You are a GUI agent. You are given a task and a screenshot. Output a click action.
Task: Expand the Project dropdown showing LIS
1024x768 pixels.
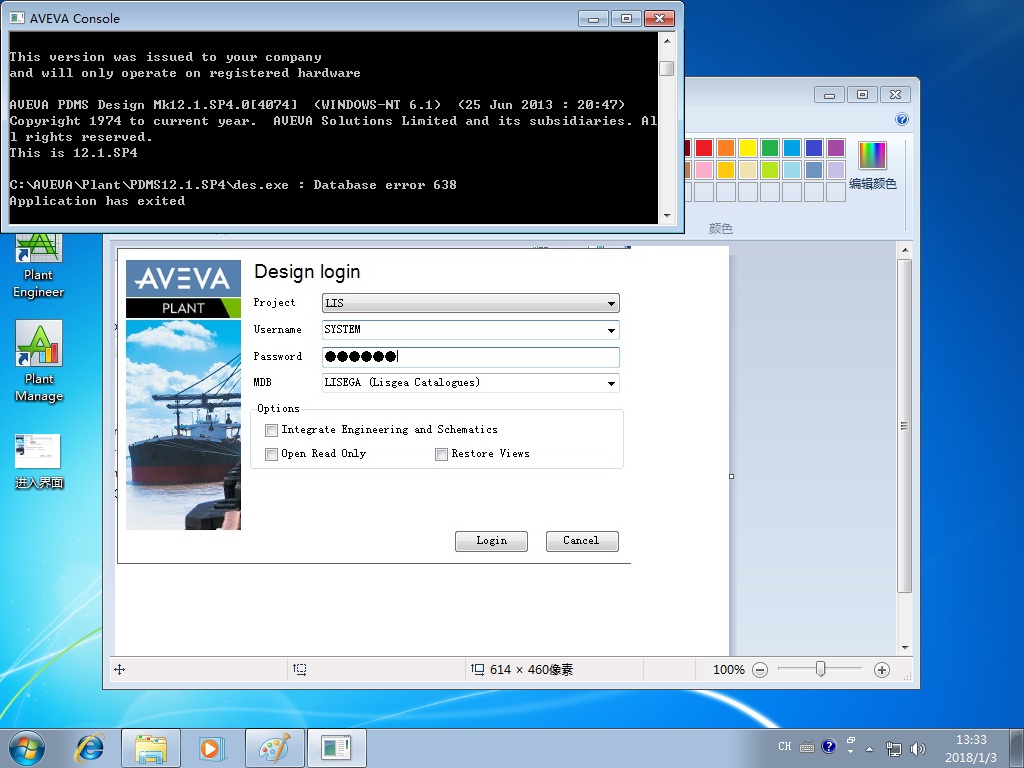pos(611,303)
